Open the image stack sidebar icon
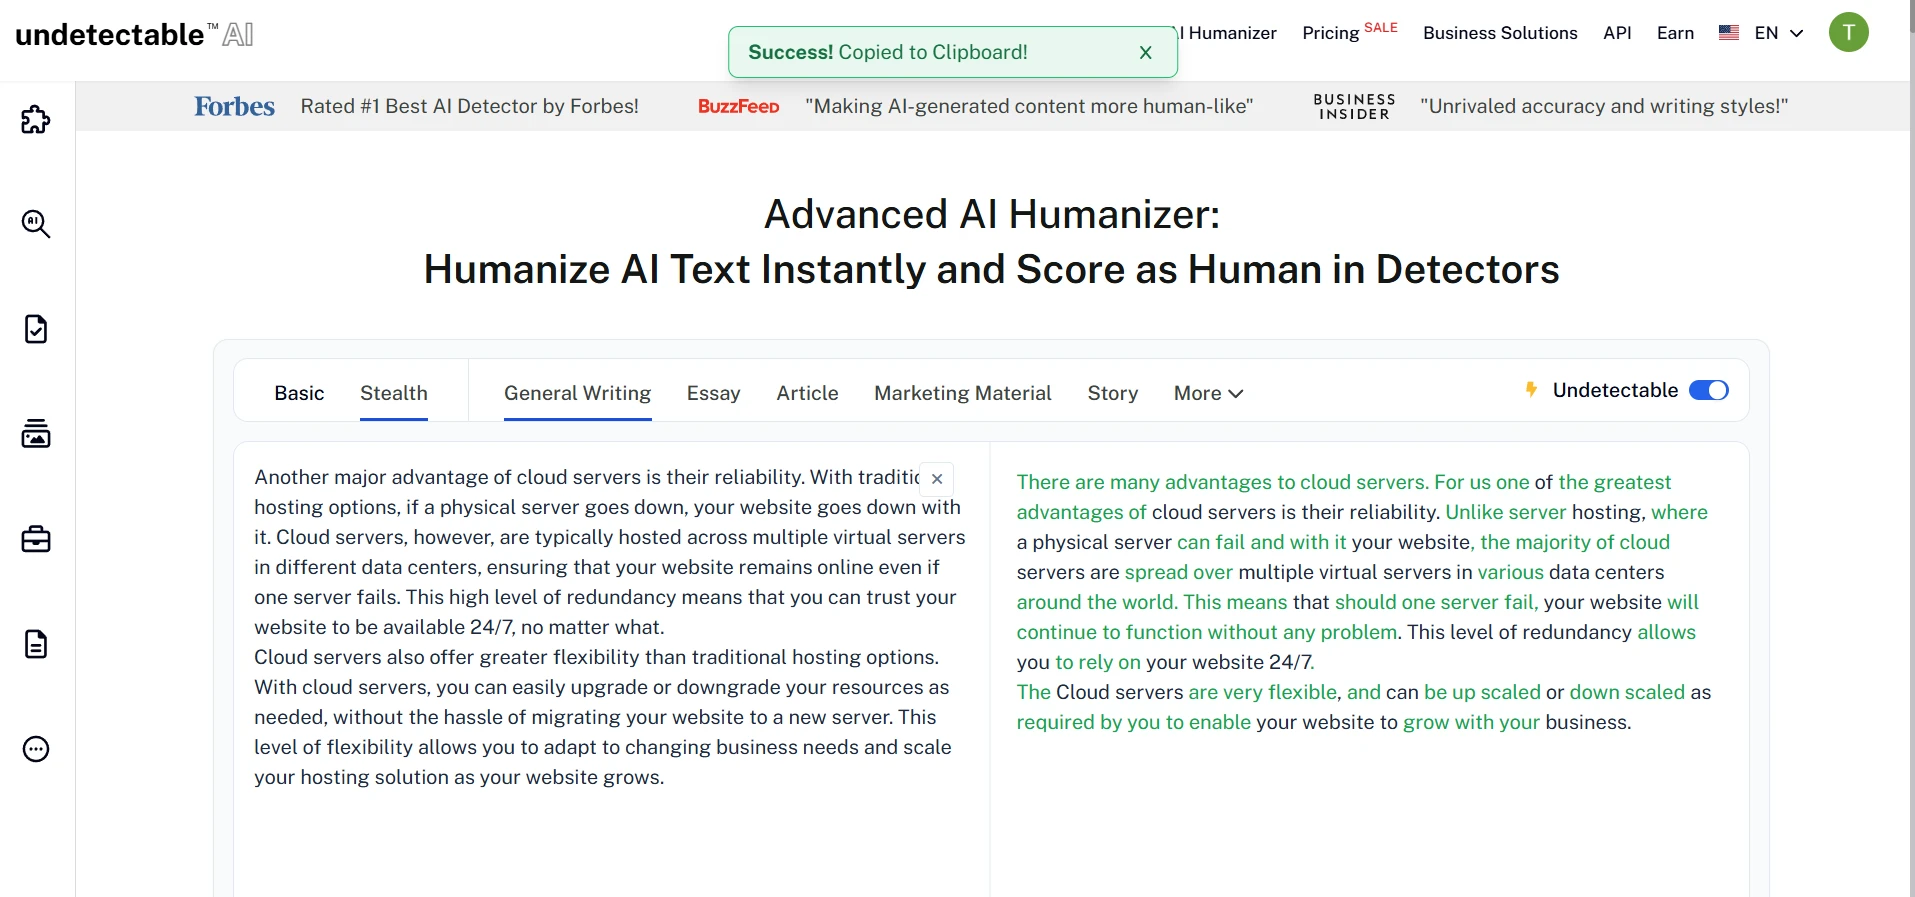The height and width of the screenshot is (897, 1915). [x=36, y=434]
